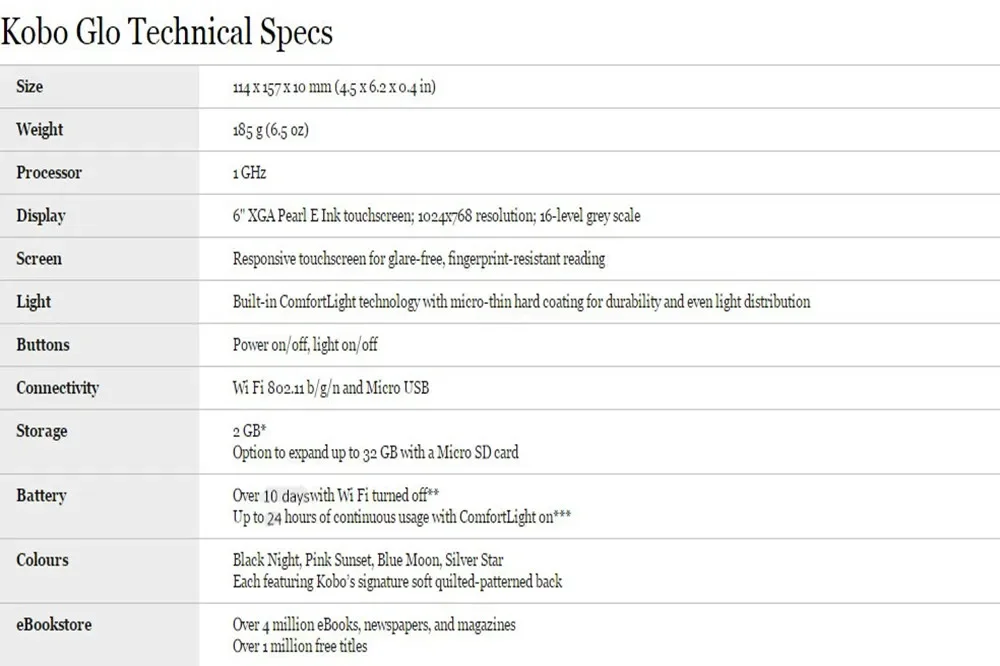Click the Connectivity row label
This screenshot has width=1000, height=666.
57,388
